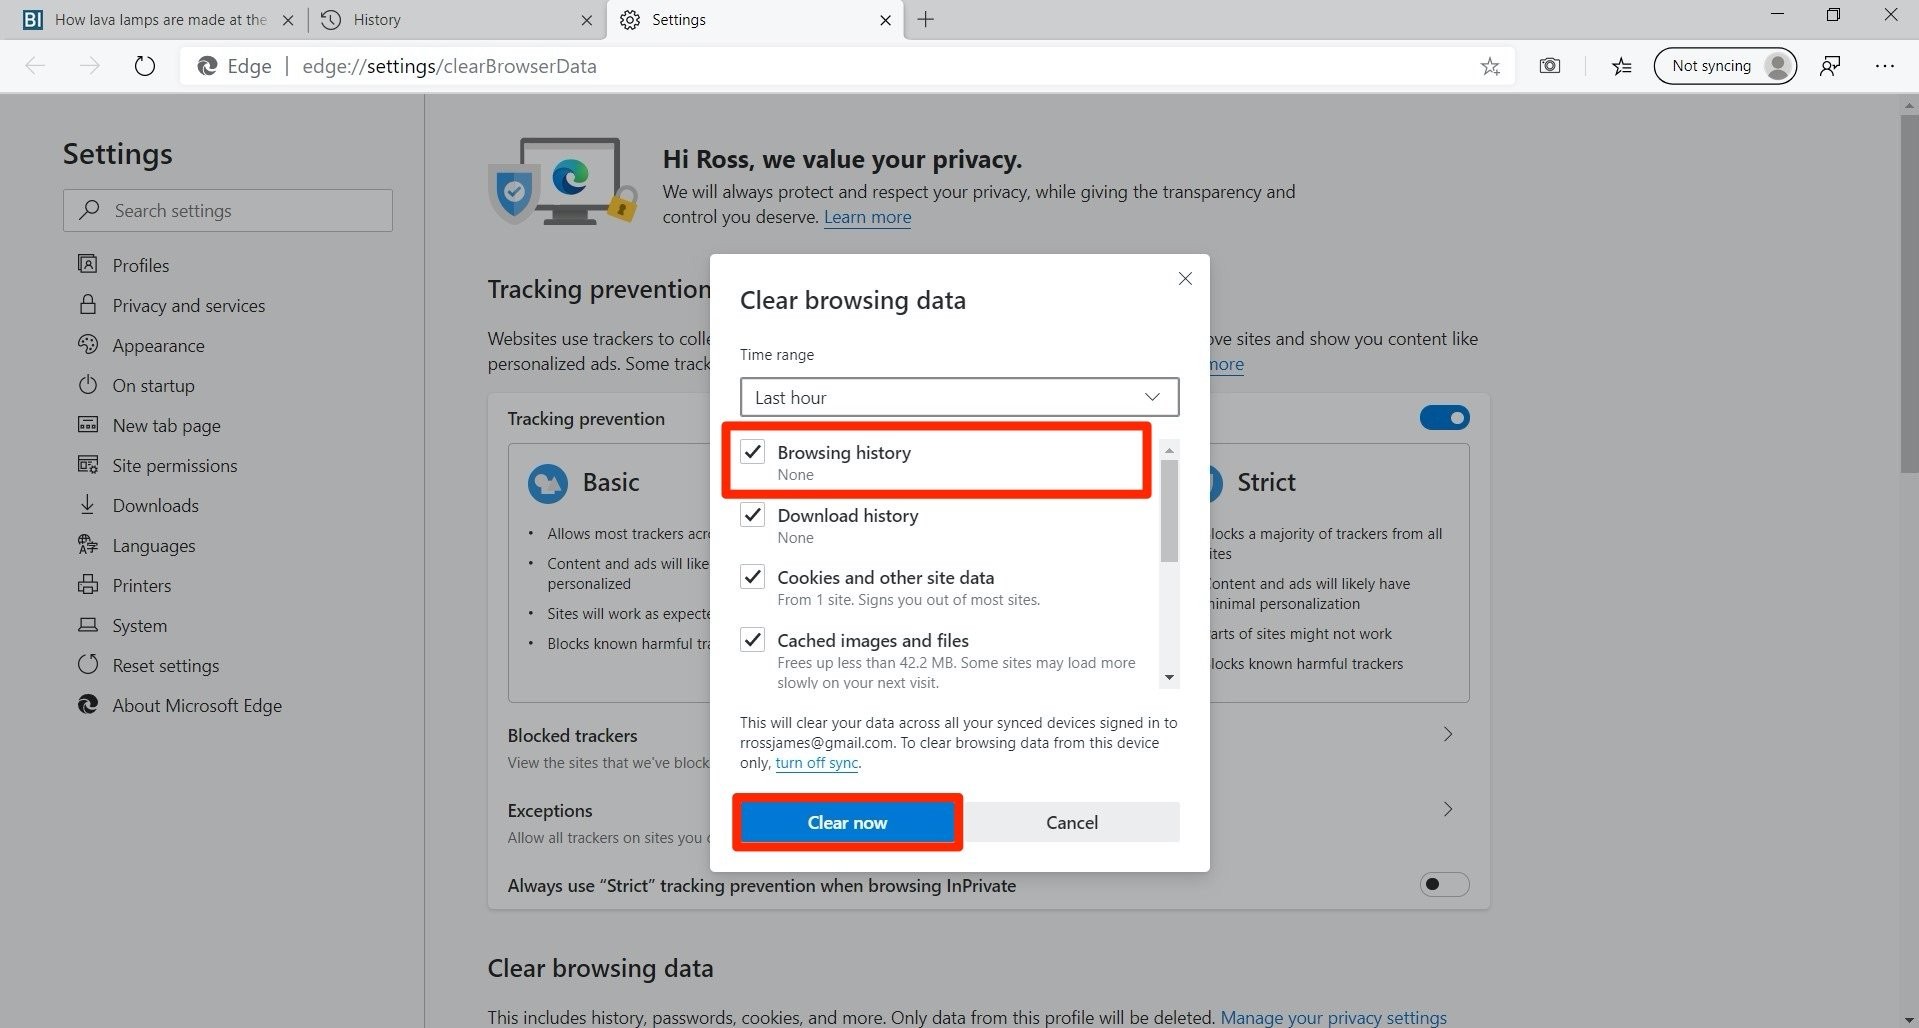This screenshot has height=1028, width=1919.
Task: Disable the Tracking prevention toggle
Action: point(1444,417)
